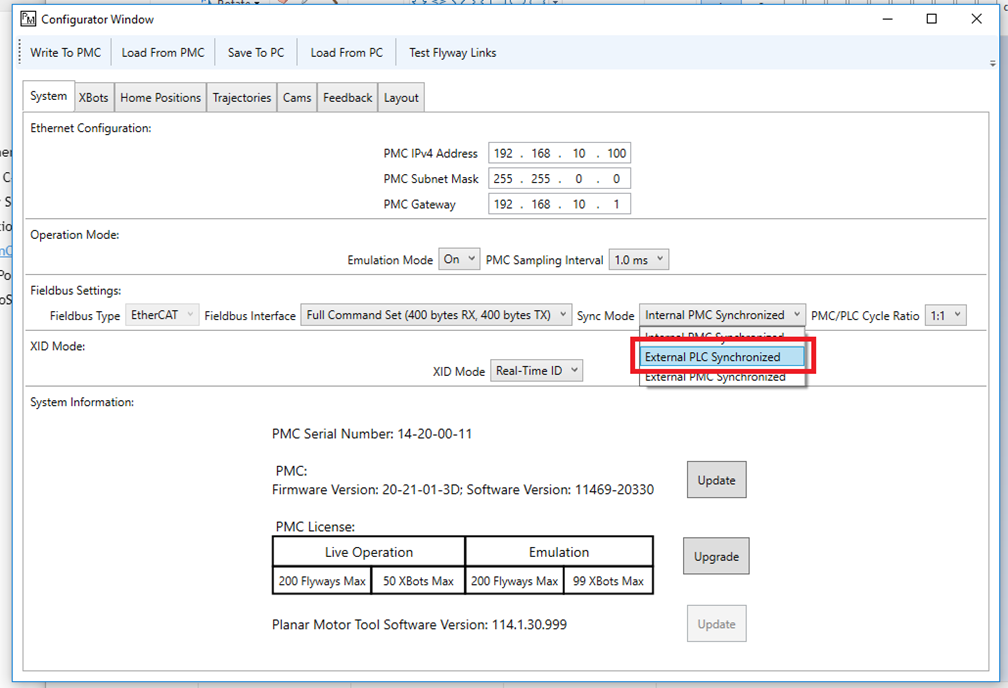Open the XID Mode dropdown
This screenshot has width=1008, height=688.
(x=536, y=371)
